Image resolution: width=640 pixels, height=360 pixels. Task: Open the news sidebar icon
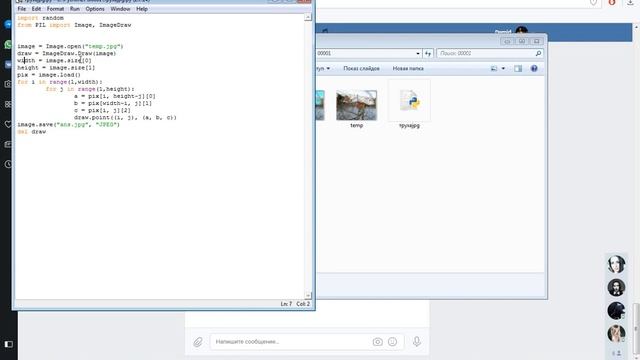click(x=8, y=144)
